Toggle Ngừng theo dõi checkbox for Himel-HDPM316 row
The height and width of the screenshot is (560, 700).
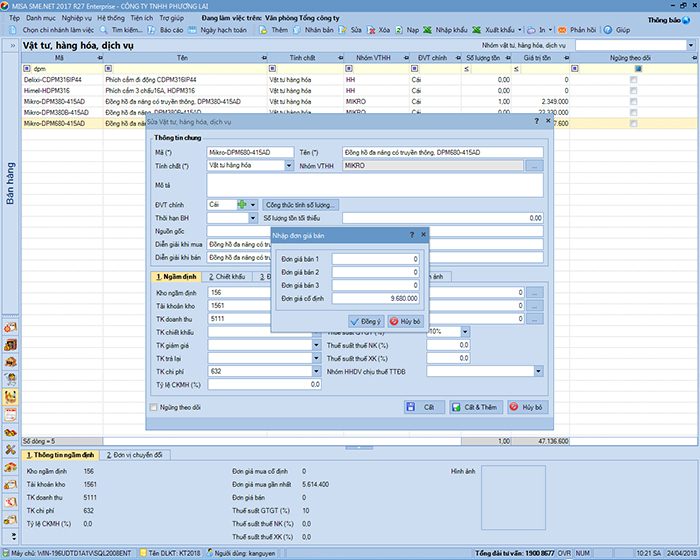click(x=633, y=91)
